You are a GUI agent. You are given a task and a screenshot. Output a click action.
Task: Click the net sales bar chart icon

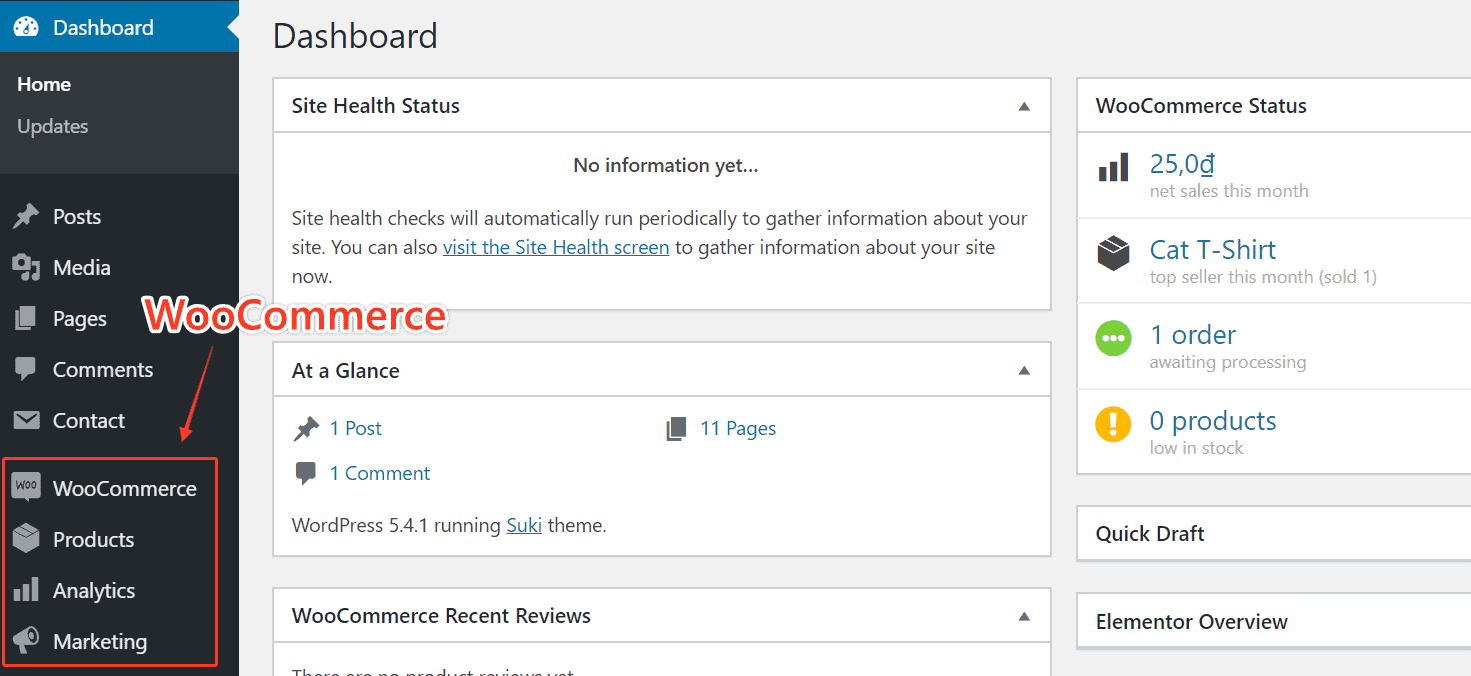click(1113, 167)
